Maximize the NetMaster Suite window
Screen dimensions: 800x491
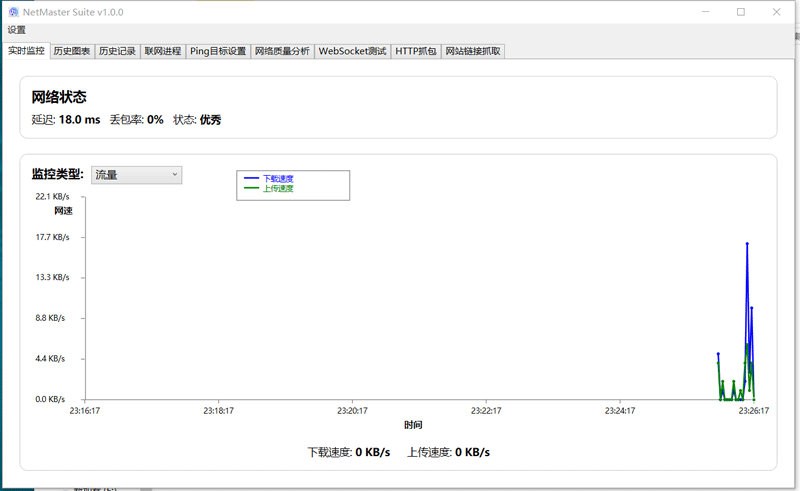pyautogui.click(x=740, y=12)
